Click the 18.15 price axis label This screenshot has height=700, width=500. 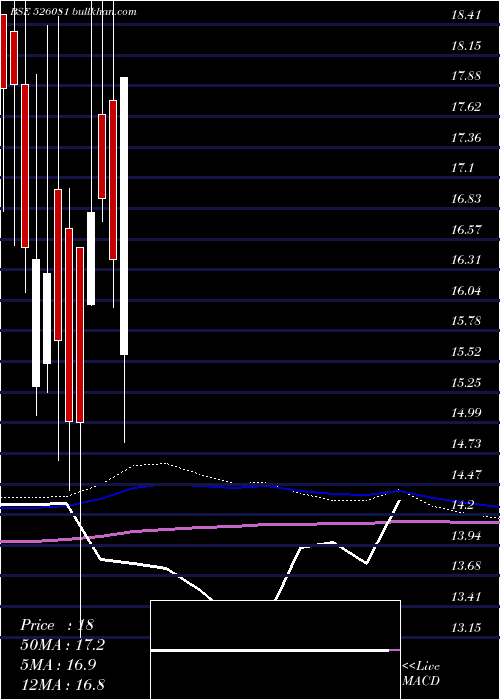(x=466, y=46)
